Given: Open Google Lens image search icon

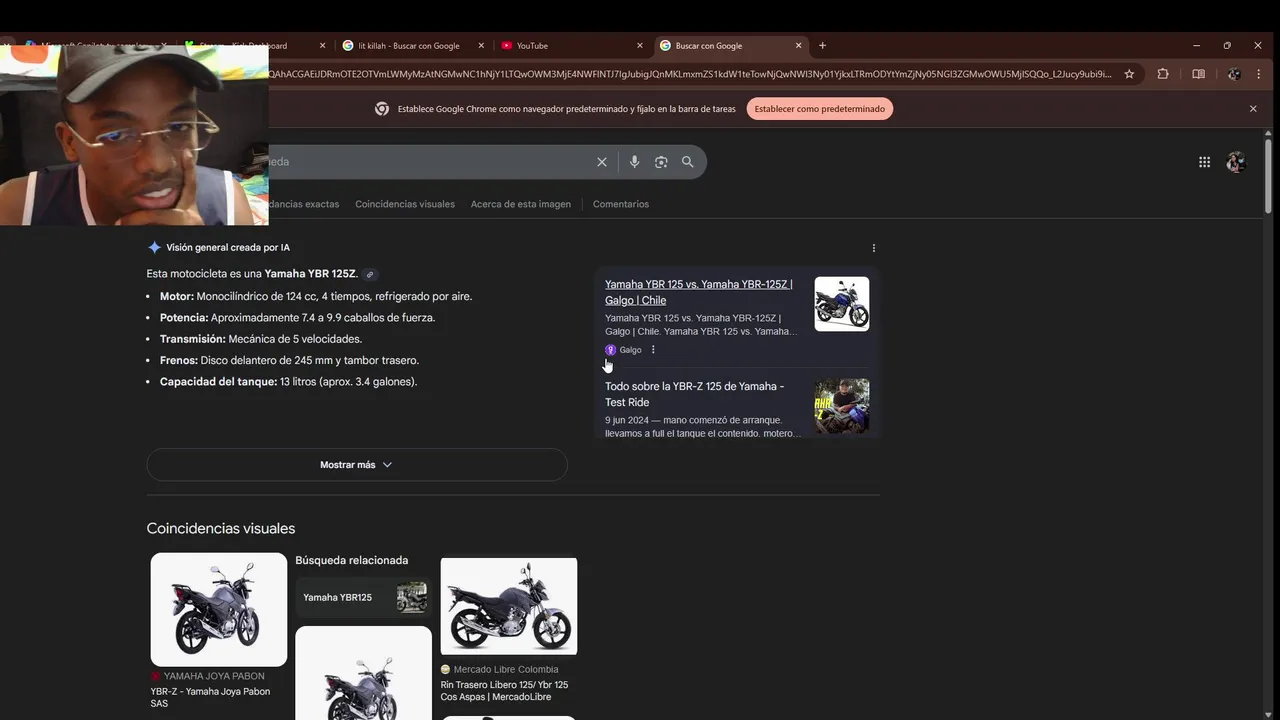Looking at the screenshot, I should [x=661, y=162].
